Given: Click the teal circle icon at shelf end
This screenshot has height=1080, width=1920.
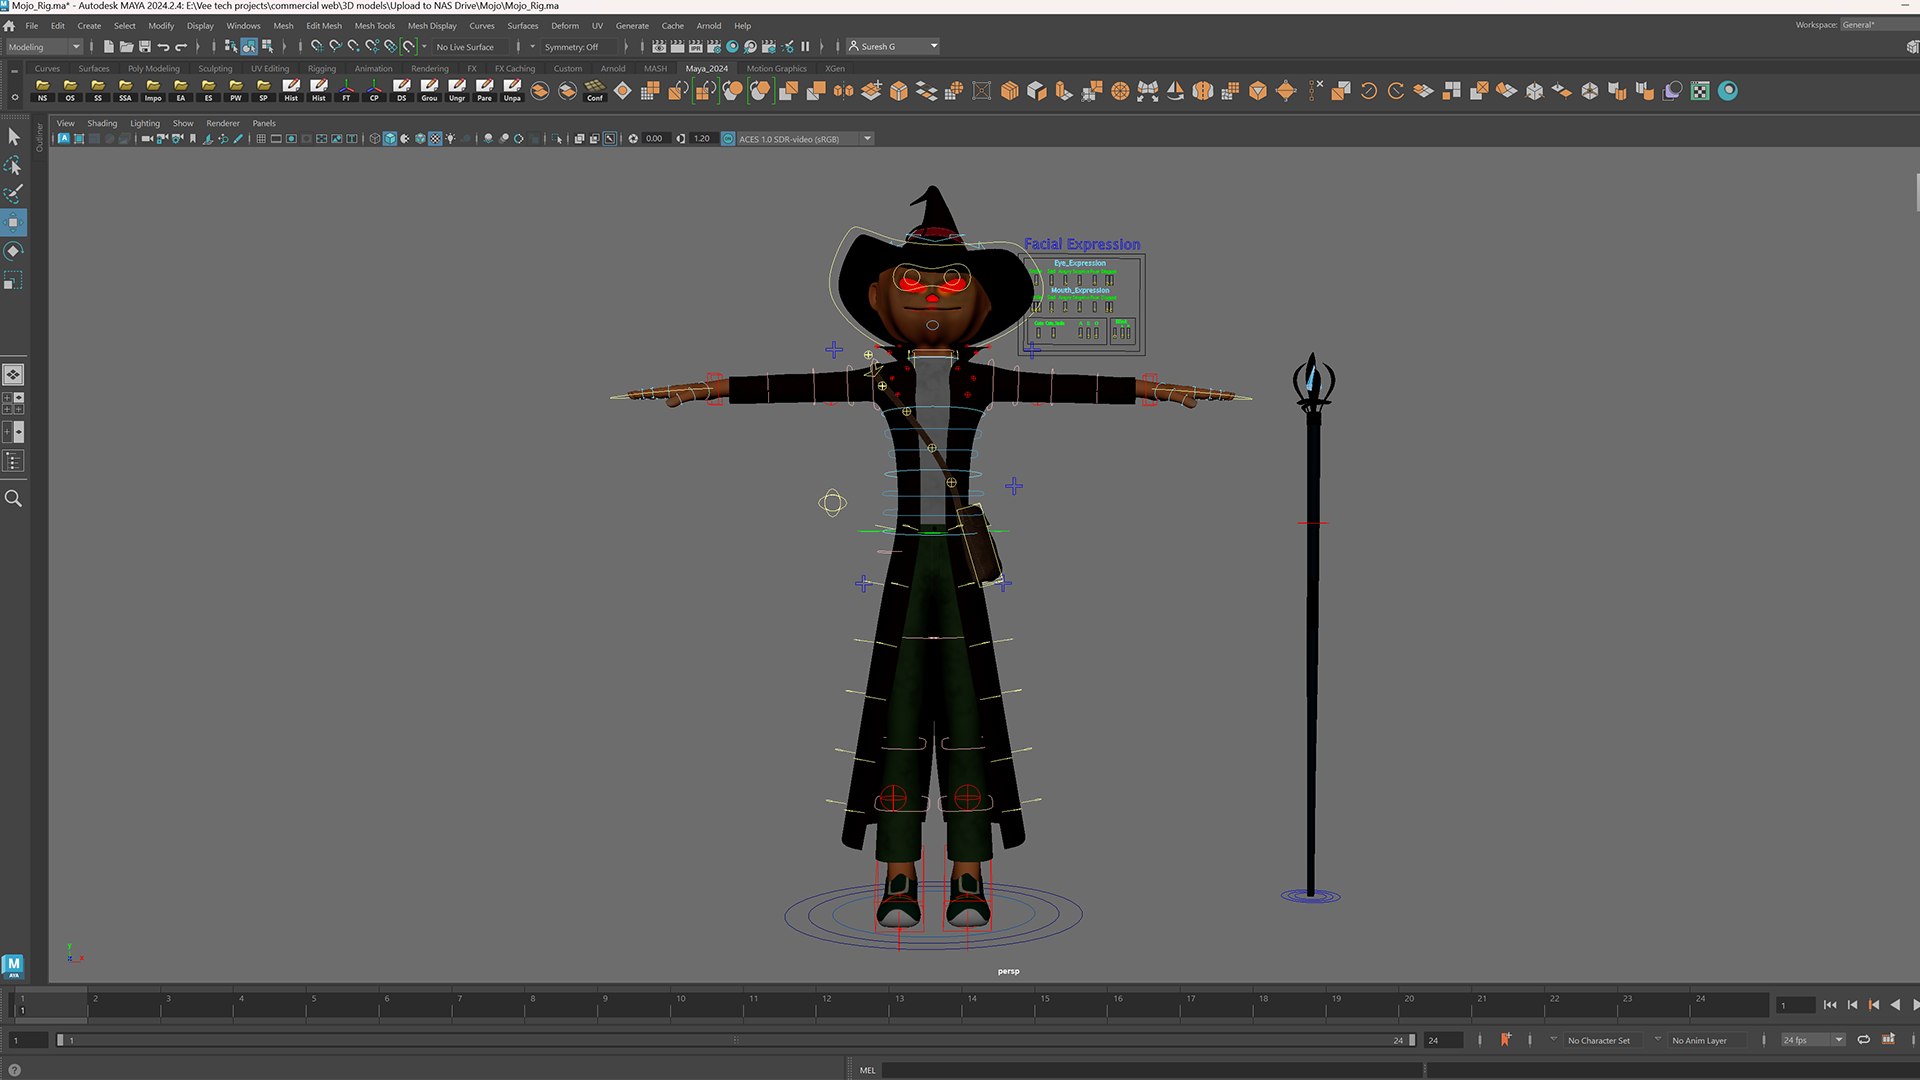Looking at the screenshot, I should coord(1727,91).
